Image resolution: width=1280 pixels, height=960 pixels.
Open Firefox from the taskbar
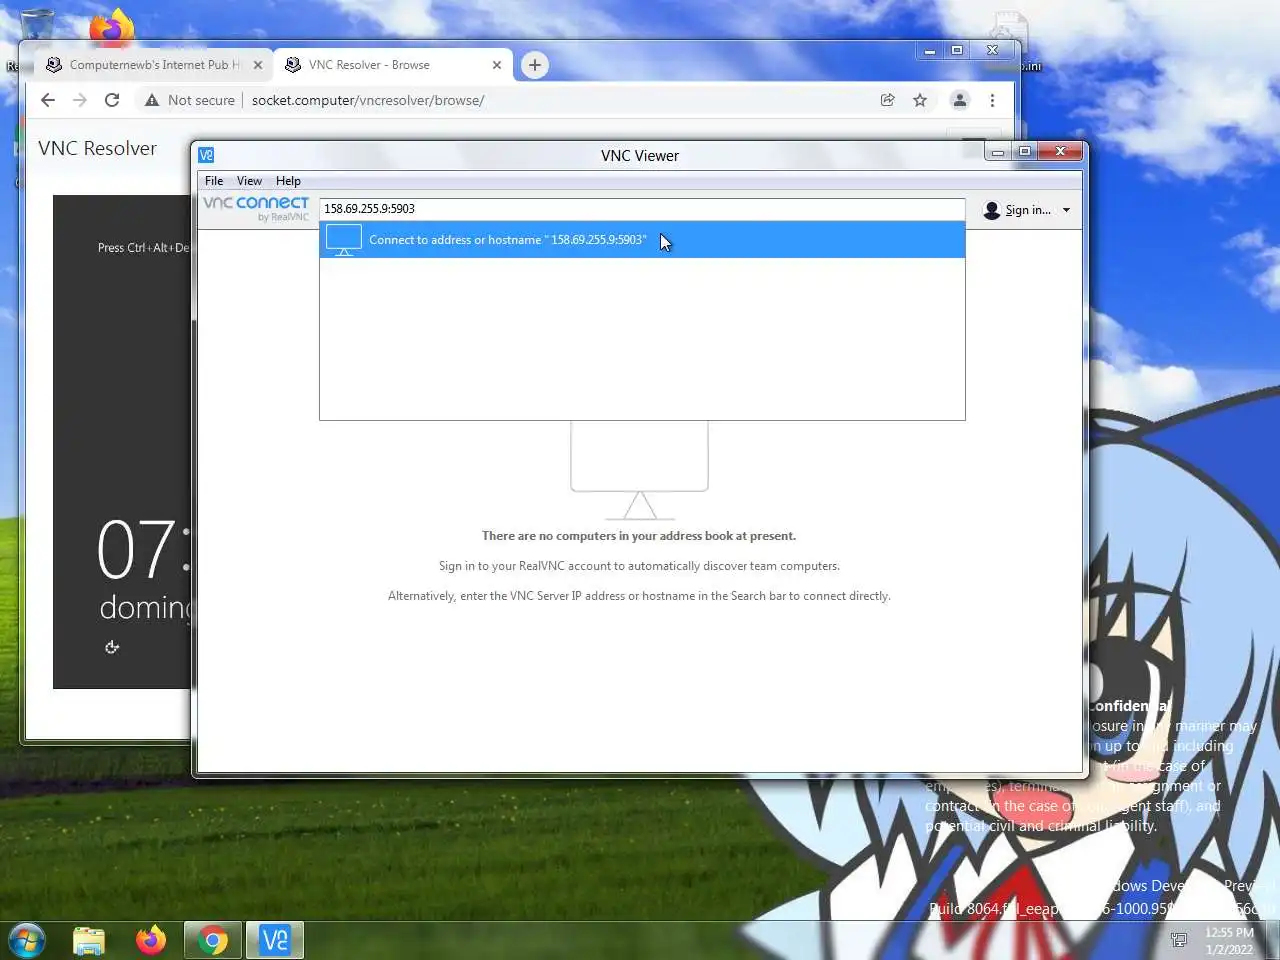[x=151, y=940]
